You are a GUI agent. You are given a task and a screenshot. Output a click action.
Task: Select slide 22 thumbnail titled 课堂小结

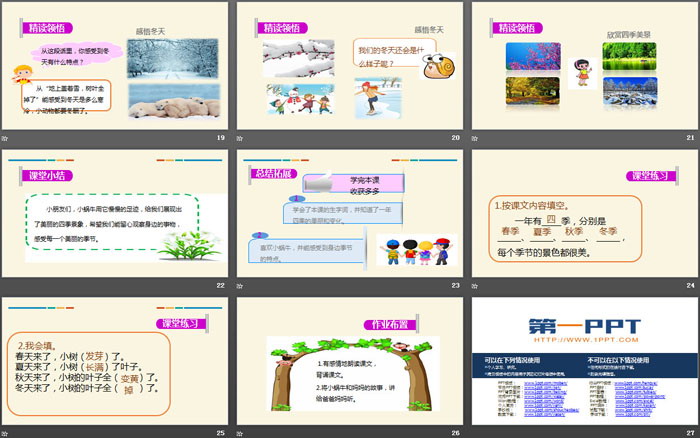coord(115,213)
